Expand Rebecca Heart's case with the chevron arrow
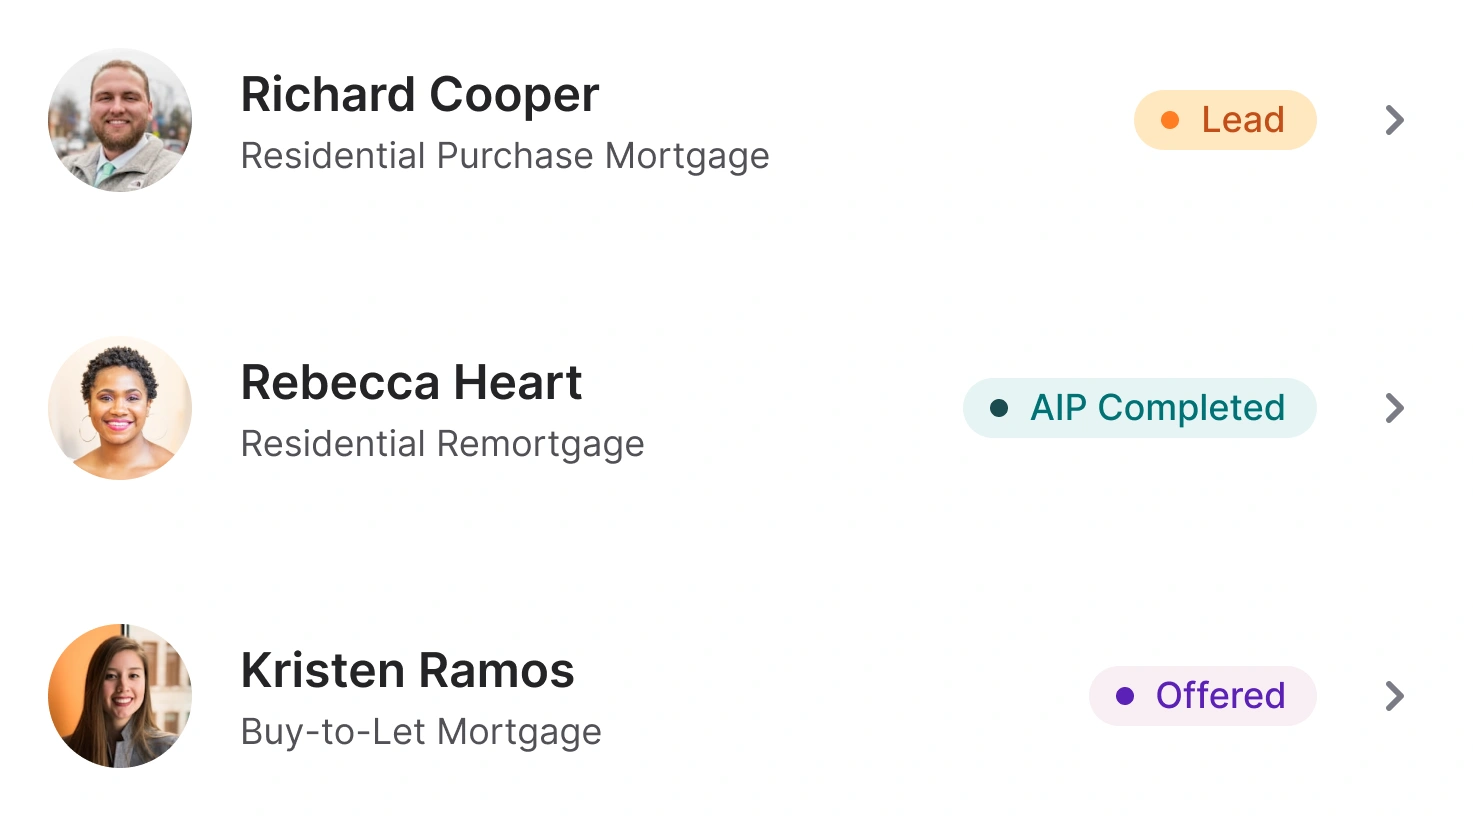 pyautogui.click(x=1394, y=408)
